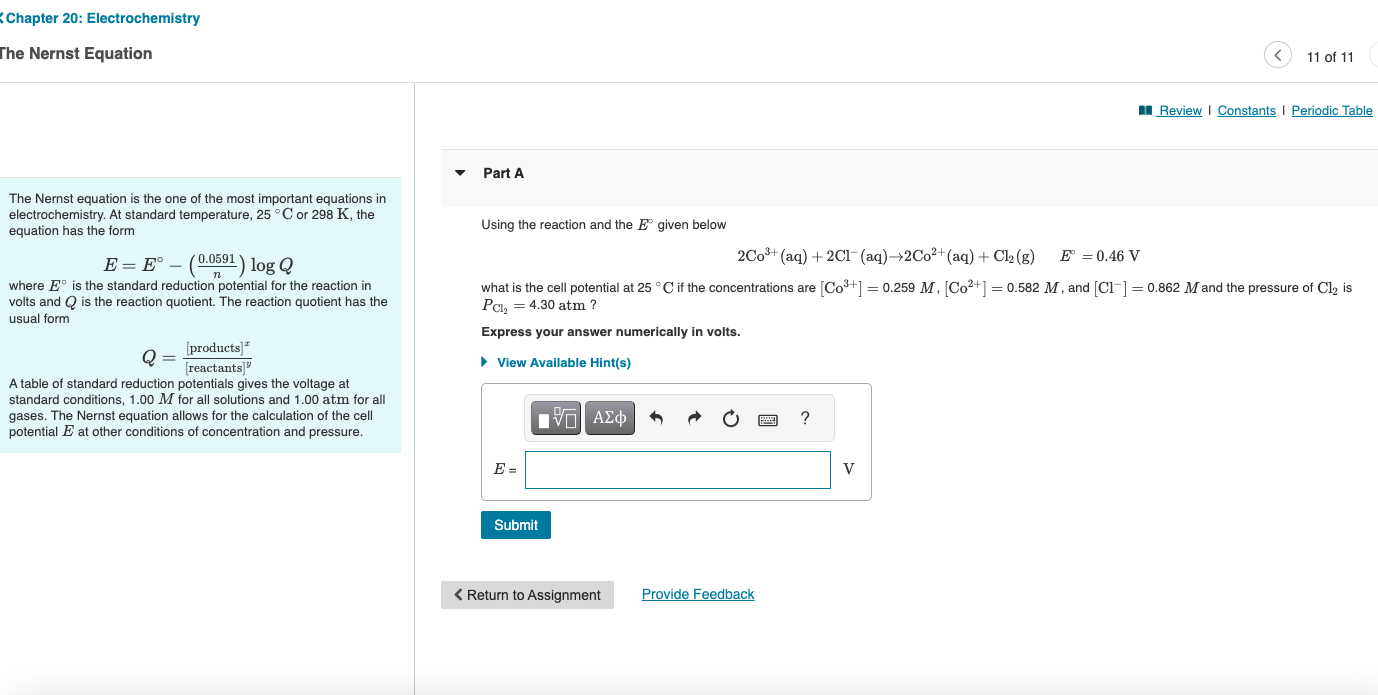Image resolution: width=1378 pixels, height=695 pixels.
Task: Click the redo icon in the answer toolbar
Action: click(694, 417)
